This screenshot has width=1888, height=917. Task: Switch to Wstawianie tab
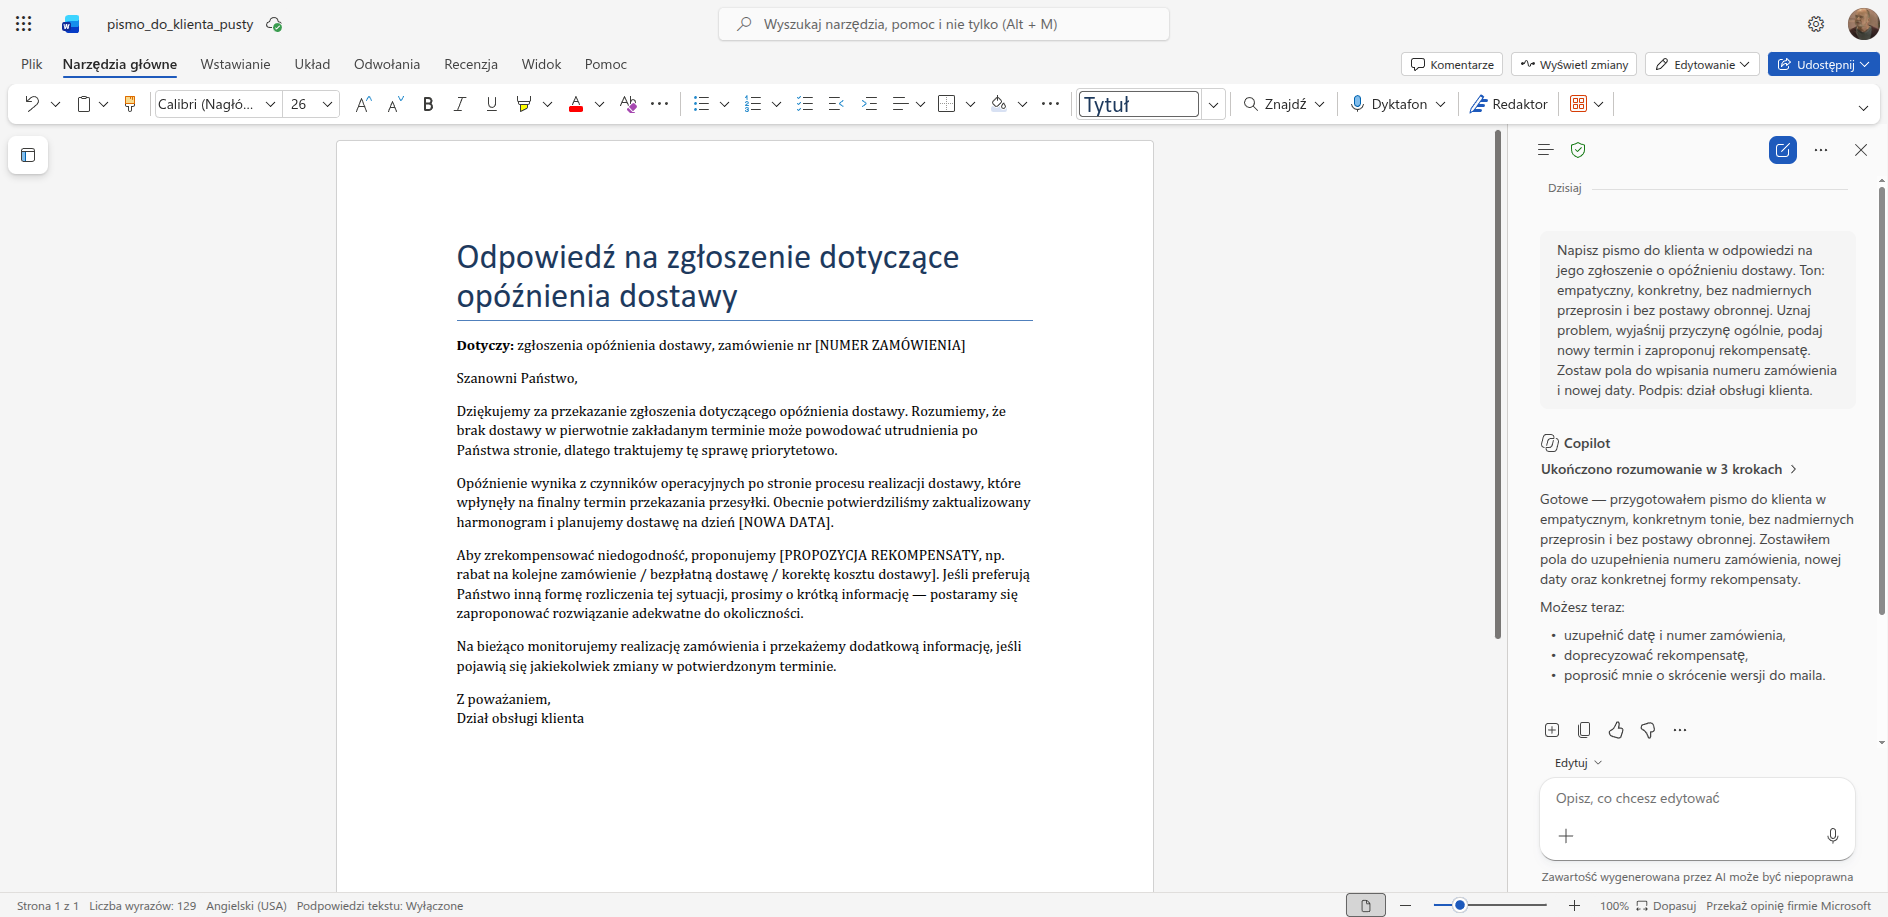[235, 64]
